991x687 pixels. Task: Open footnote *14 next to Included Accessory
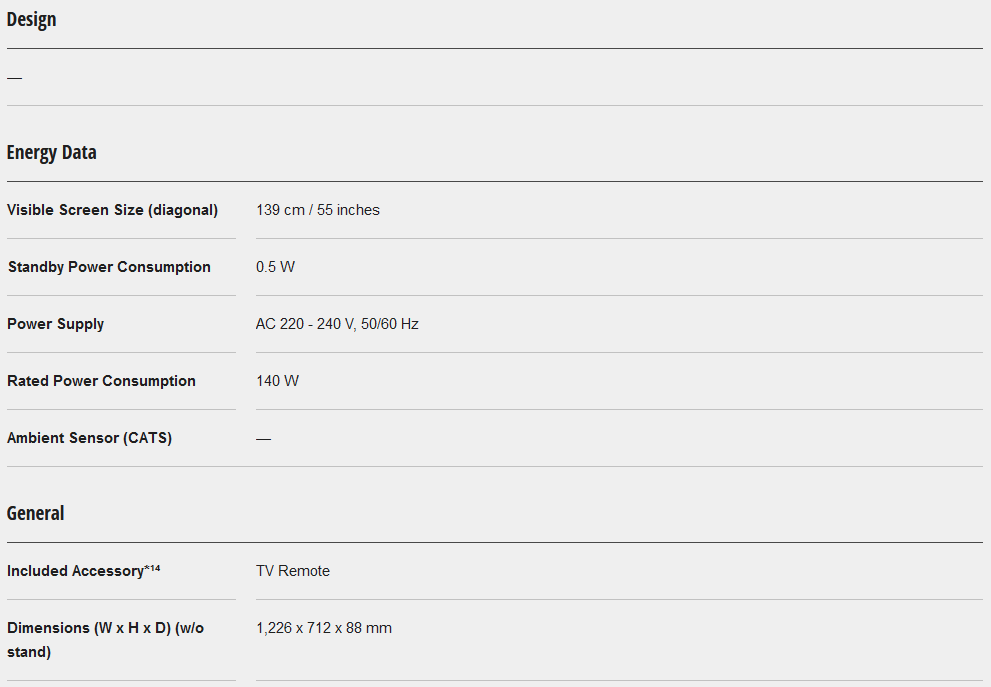tap(152, 568)
